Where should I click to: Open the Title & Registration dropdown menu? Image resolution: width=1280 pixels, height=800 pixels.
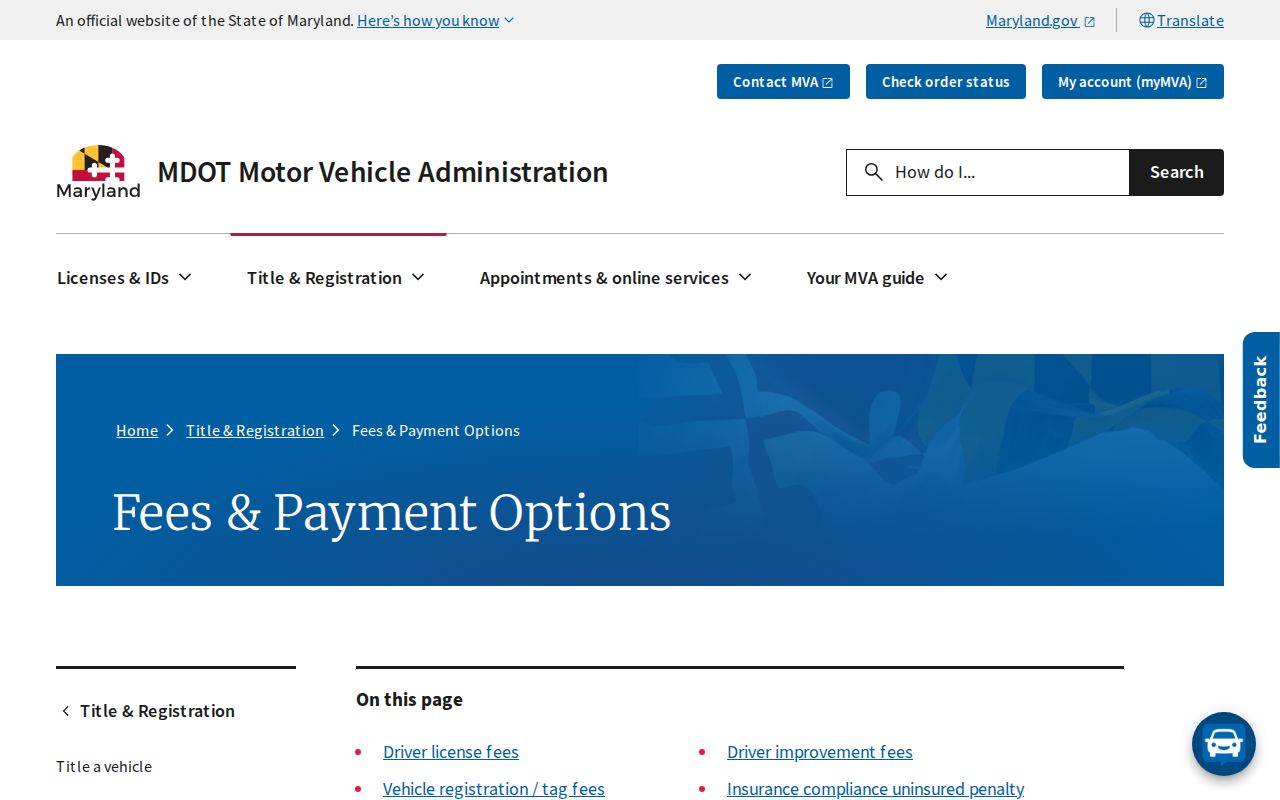(336, 278)
